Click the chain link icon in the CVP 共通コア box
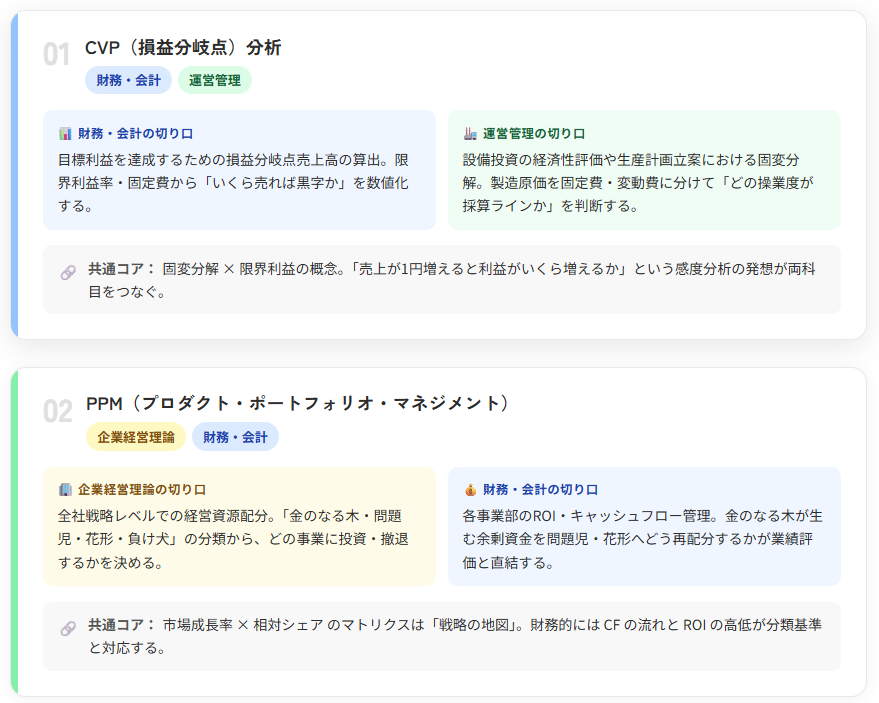Image resolution: width=879 pixels, height=703 pixels. coord(68,272)
